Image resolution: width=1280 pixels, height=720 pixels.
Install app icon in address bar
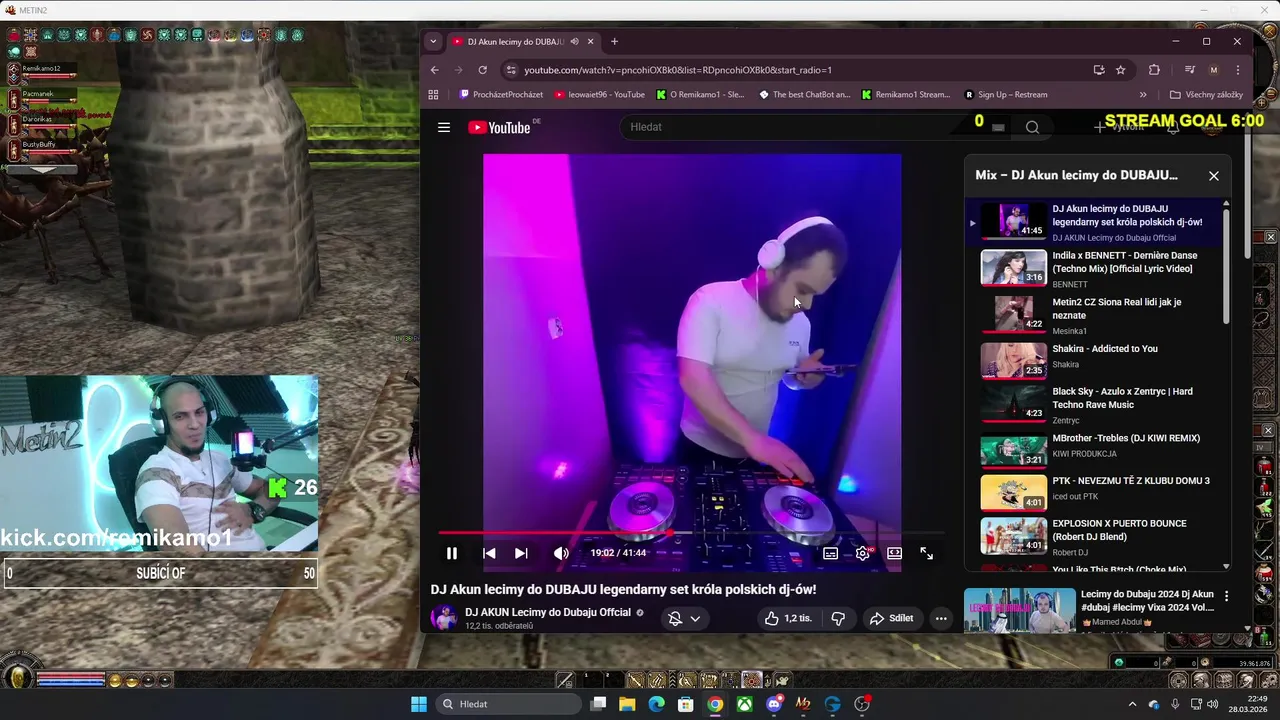click(1098, 70)
